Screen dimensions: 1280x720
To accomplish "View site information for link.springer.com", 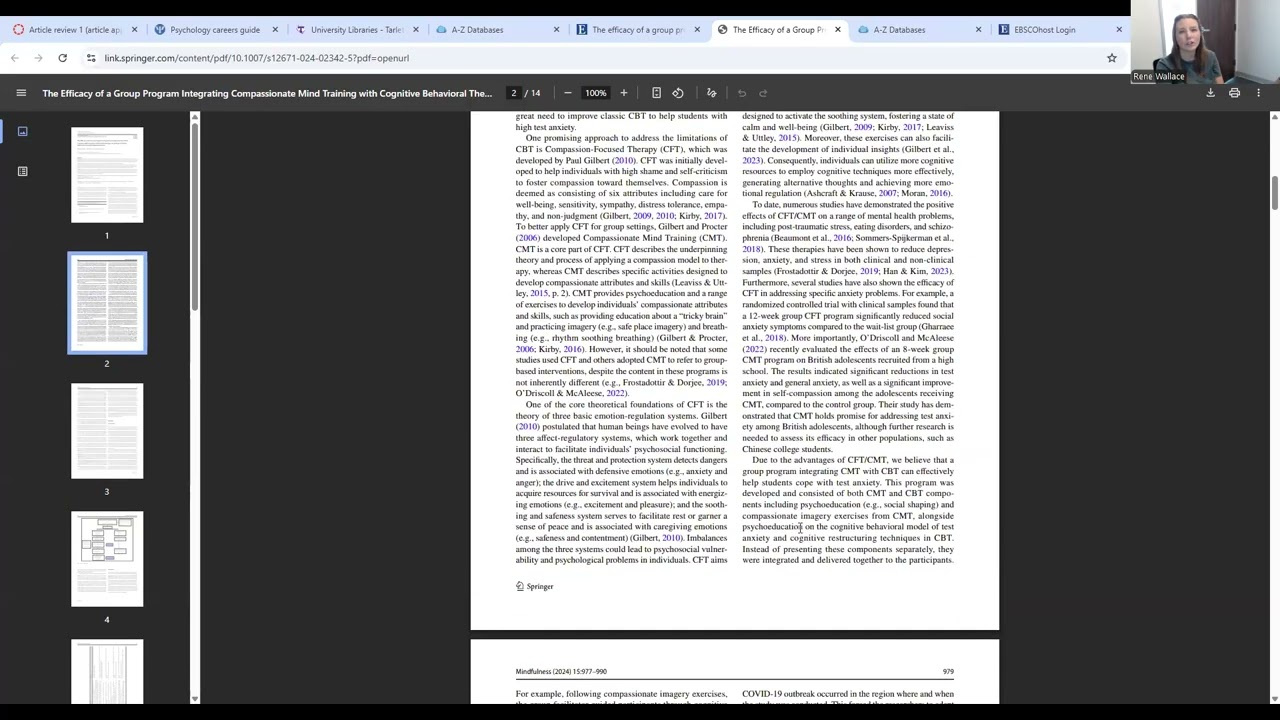I will click(x=91, y=58).
